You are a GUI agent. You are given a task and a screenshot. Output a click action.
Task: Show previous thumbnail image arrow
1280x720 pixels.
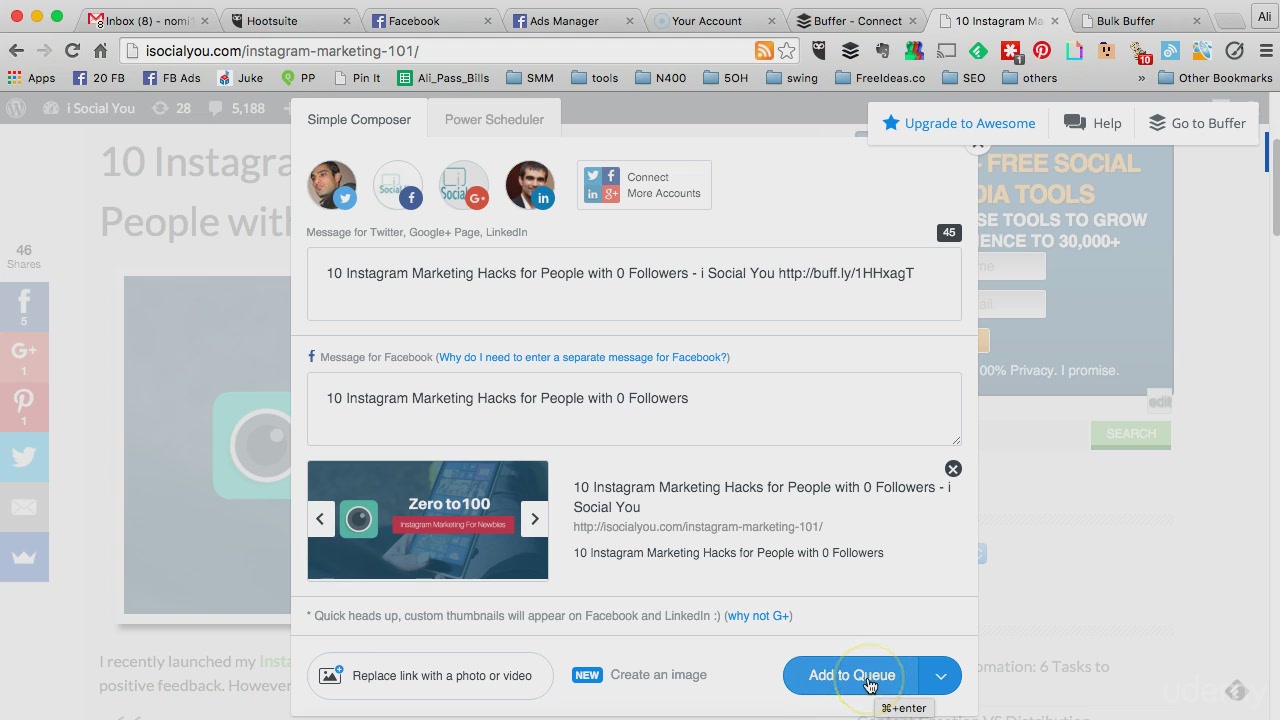tap(320, 519)
